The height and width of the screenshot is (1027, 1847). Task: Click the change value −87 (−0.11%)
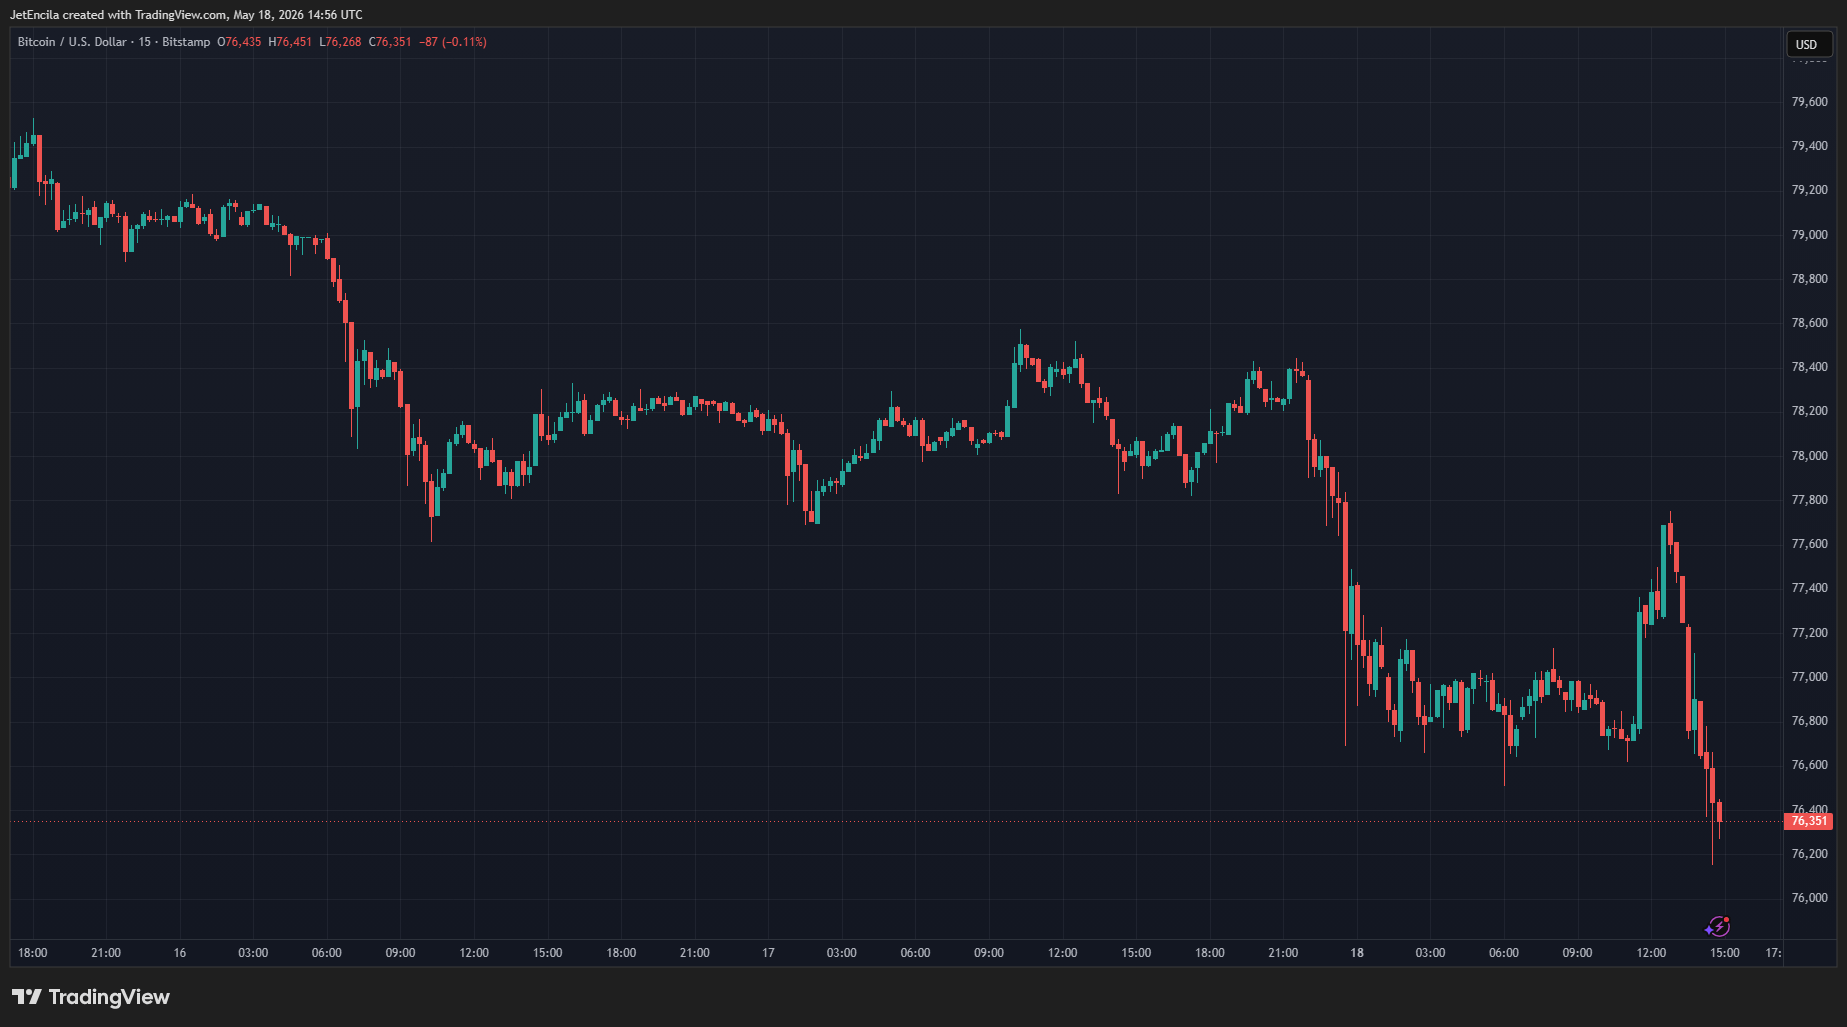[x=453, y=42]
